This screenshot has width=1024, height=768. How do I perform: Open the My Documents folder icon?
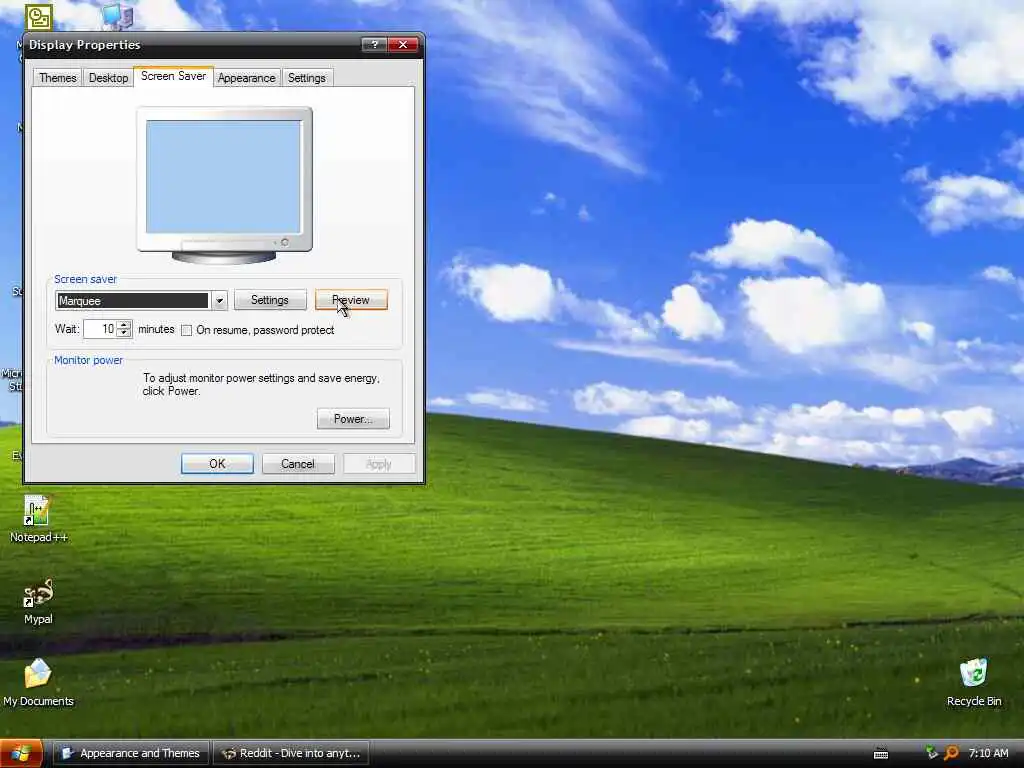click(x=38, y=683)
